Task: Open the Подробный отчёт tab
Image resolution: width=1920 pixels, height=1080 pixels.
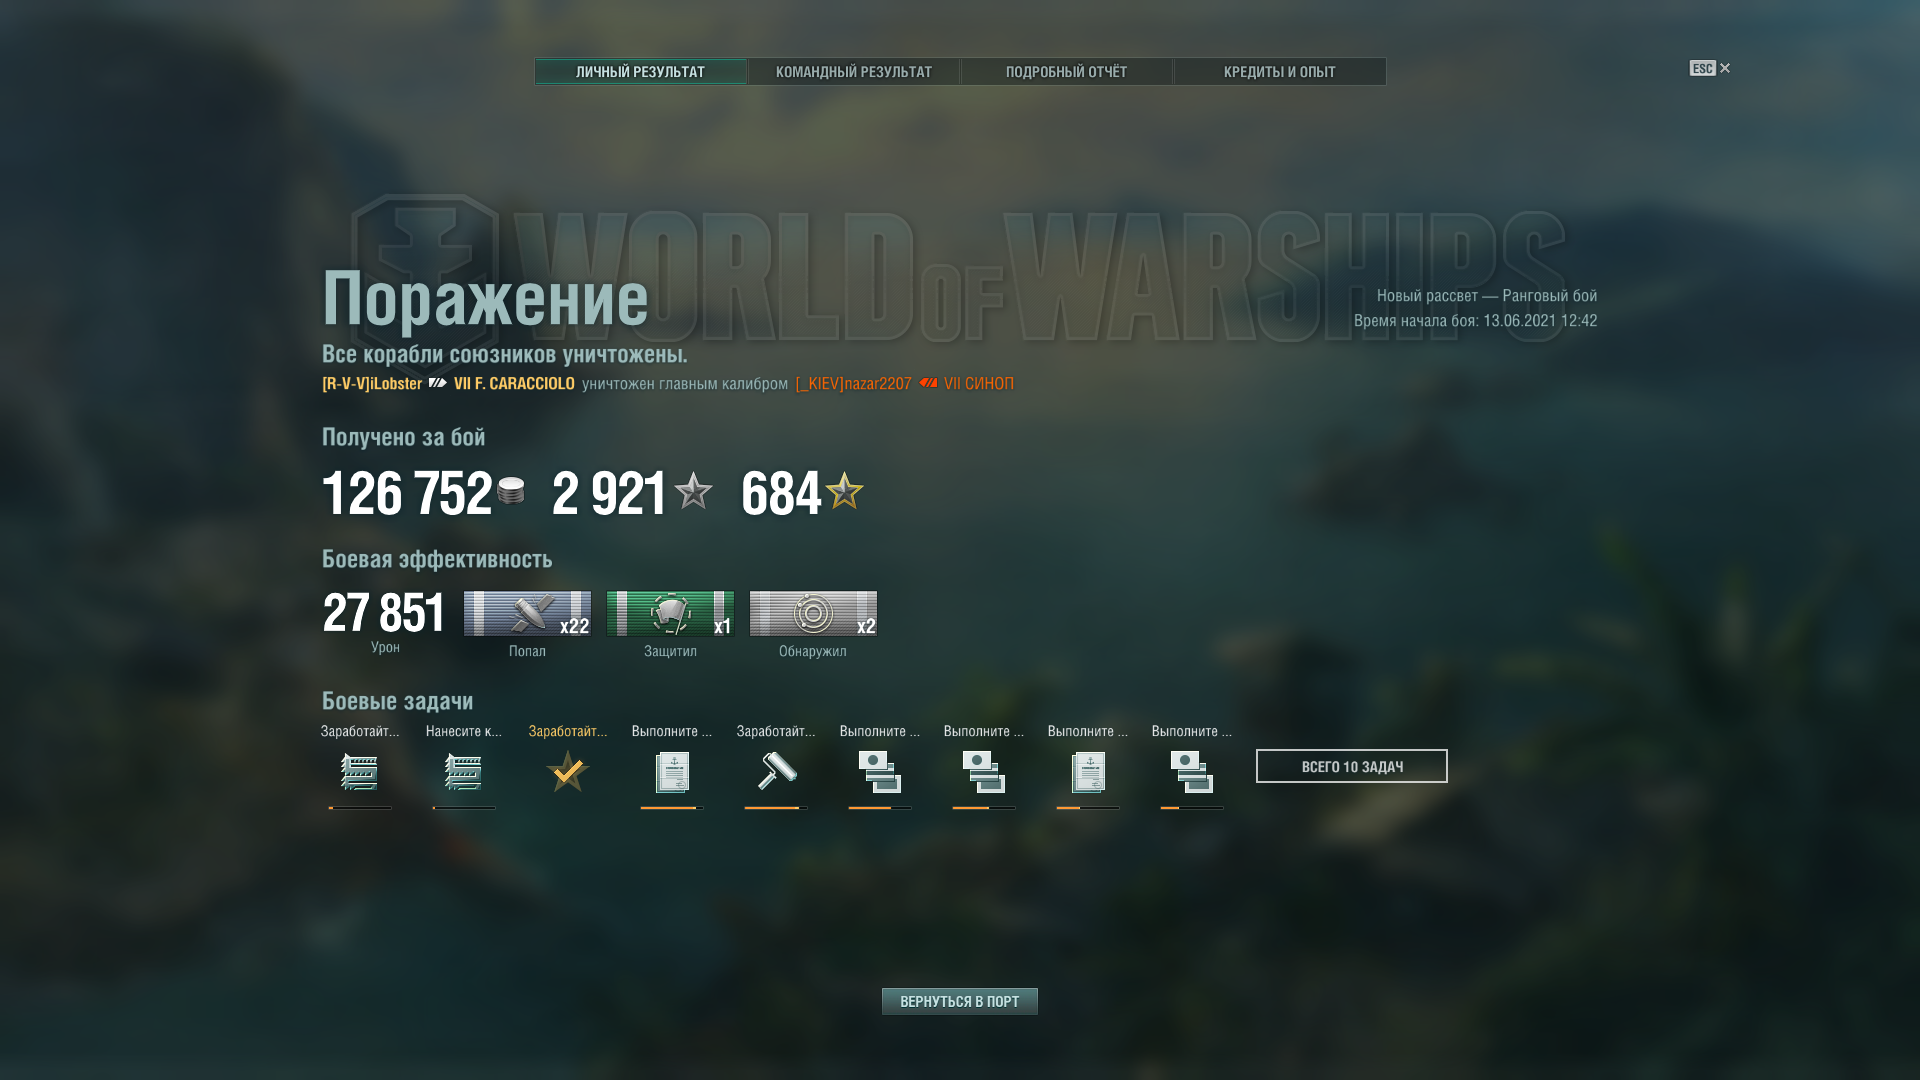Action: pos(1067,72)
